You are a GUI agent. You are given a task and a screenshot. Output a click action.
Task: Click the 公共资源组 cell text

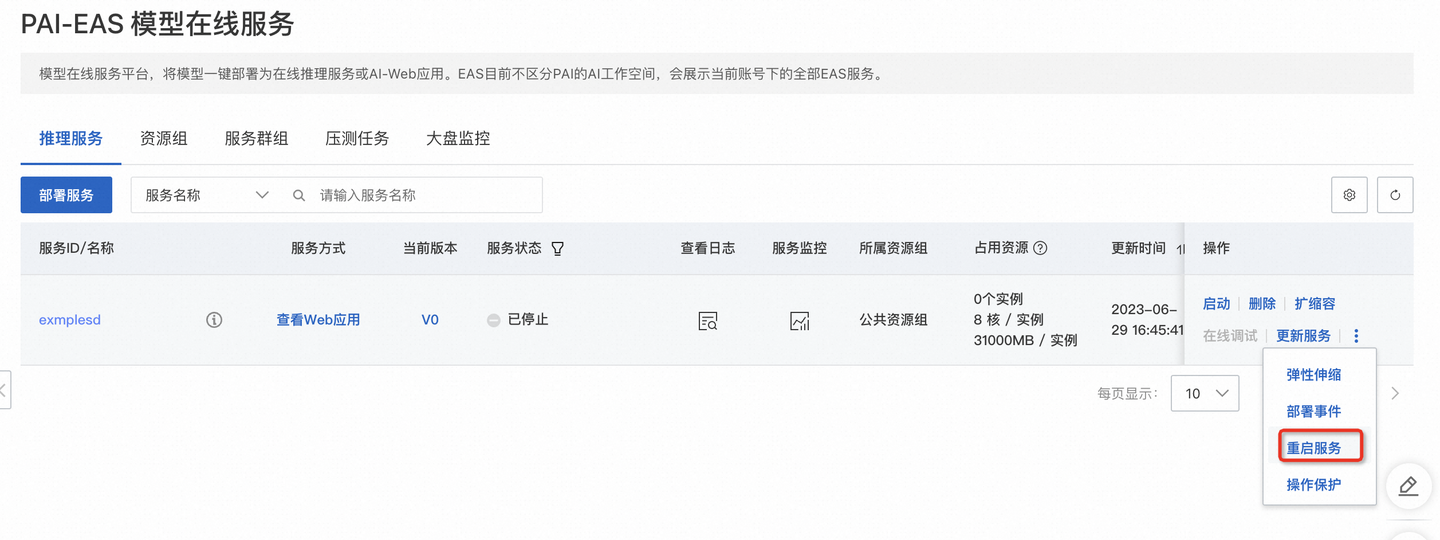coord(893,320)
